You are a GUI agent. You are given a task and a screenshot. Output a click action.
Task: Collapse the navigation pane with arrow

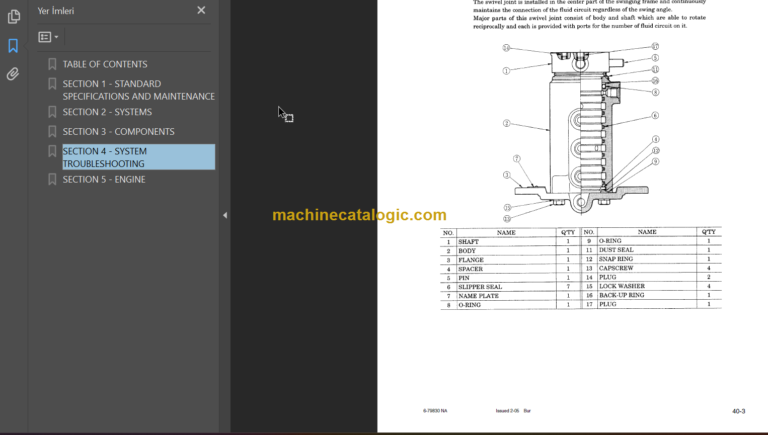[225, 215]
